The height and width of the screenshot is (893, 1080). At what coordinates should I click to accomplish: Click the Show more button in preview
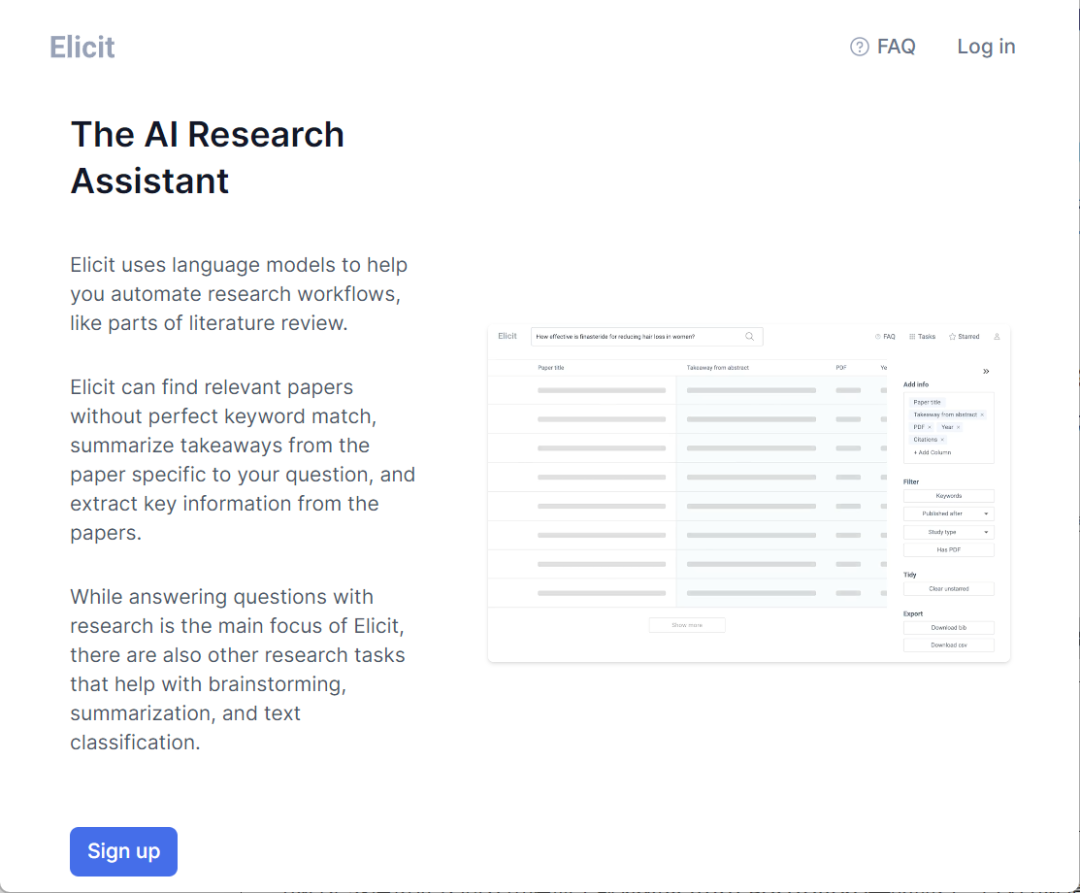(x=687, y=625)
